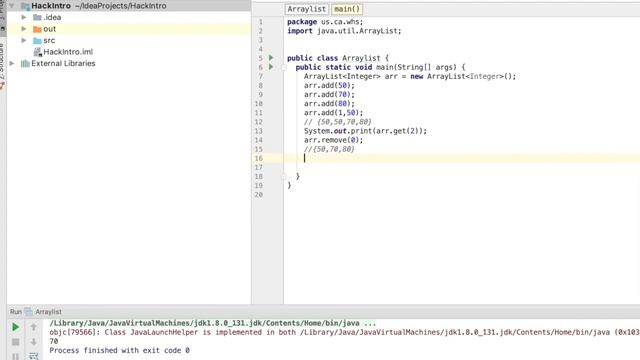
Task: Click the HackIntro.iml file icon
Action: coord(38,52)
